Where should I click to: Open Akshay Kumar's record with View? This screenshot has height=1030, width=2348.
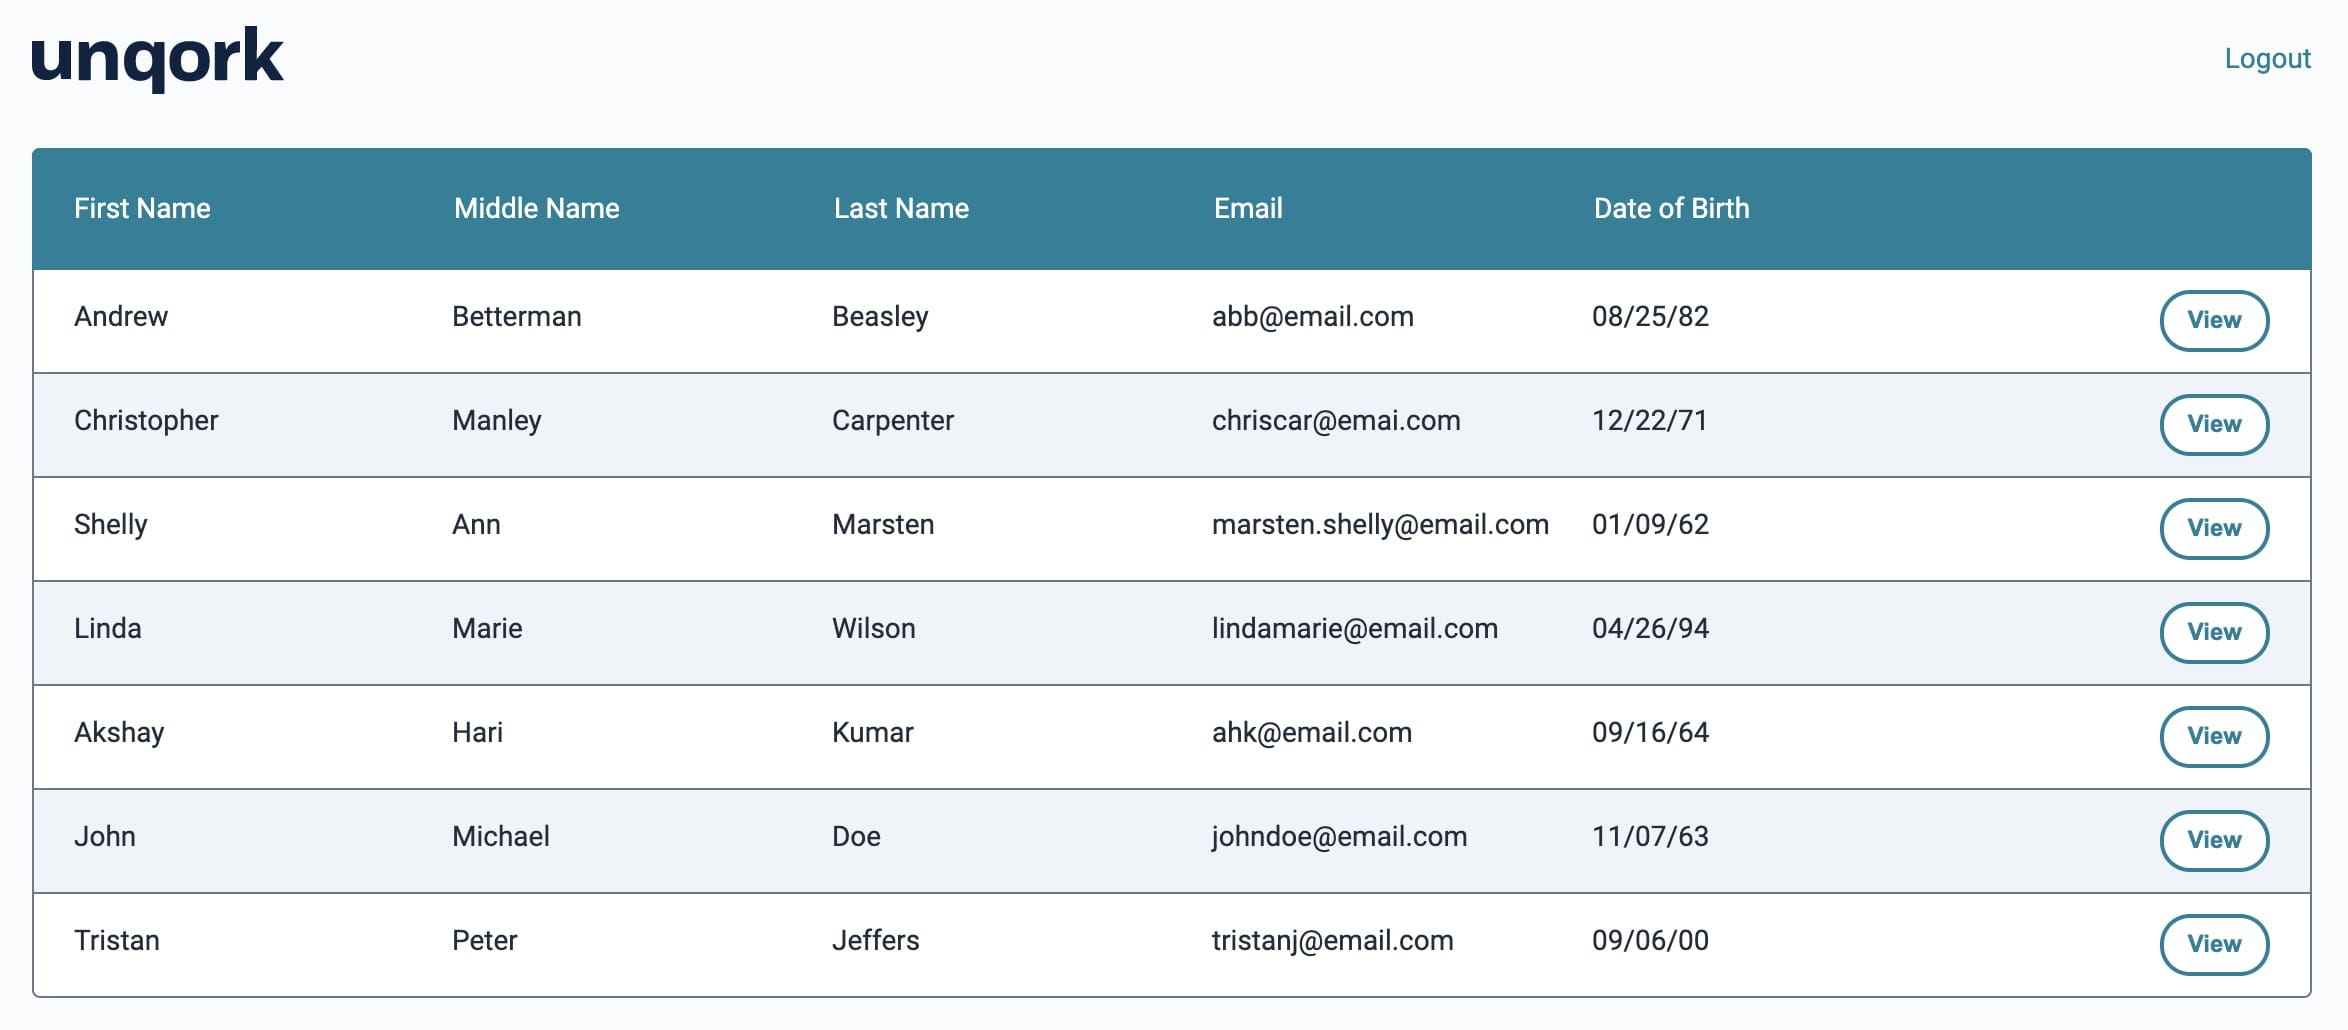2214,737
